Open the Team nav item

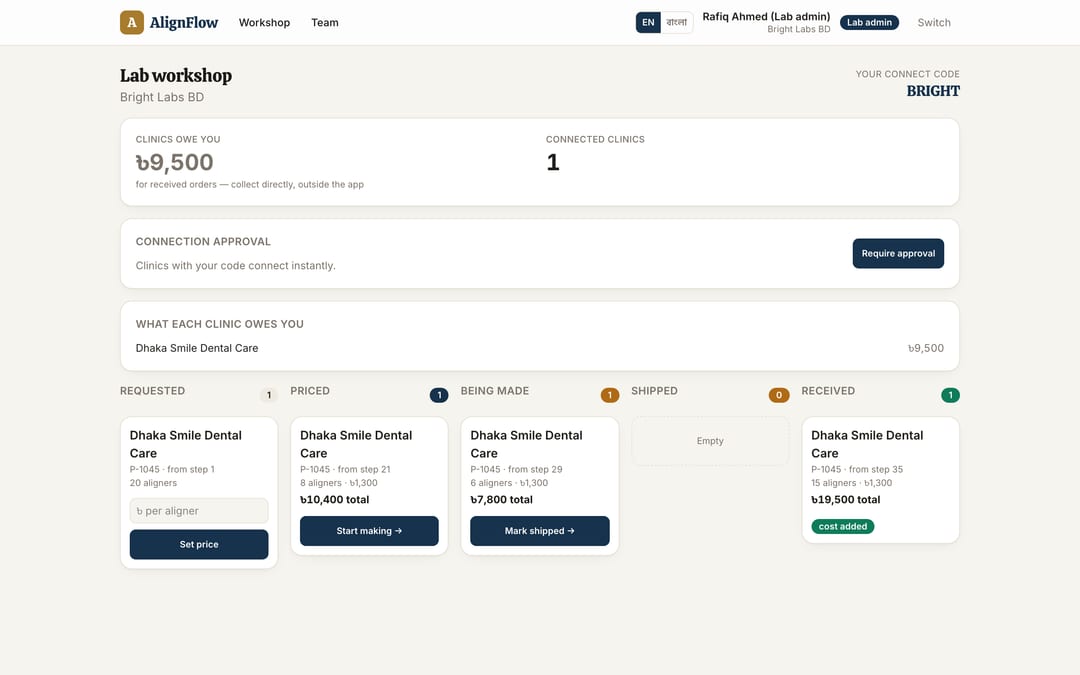click(x=324, y=23)
